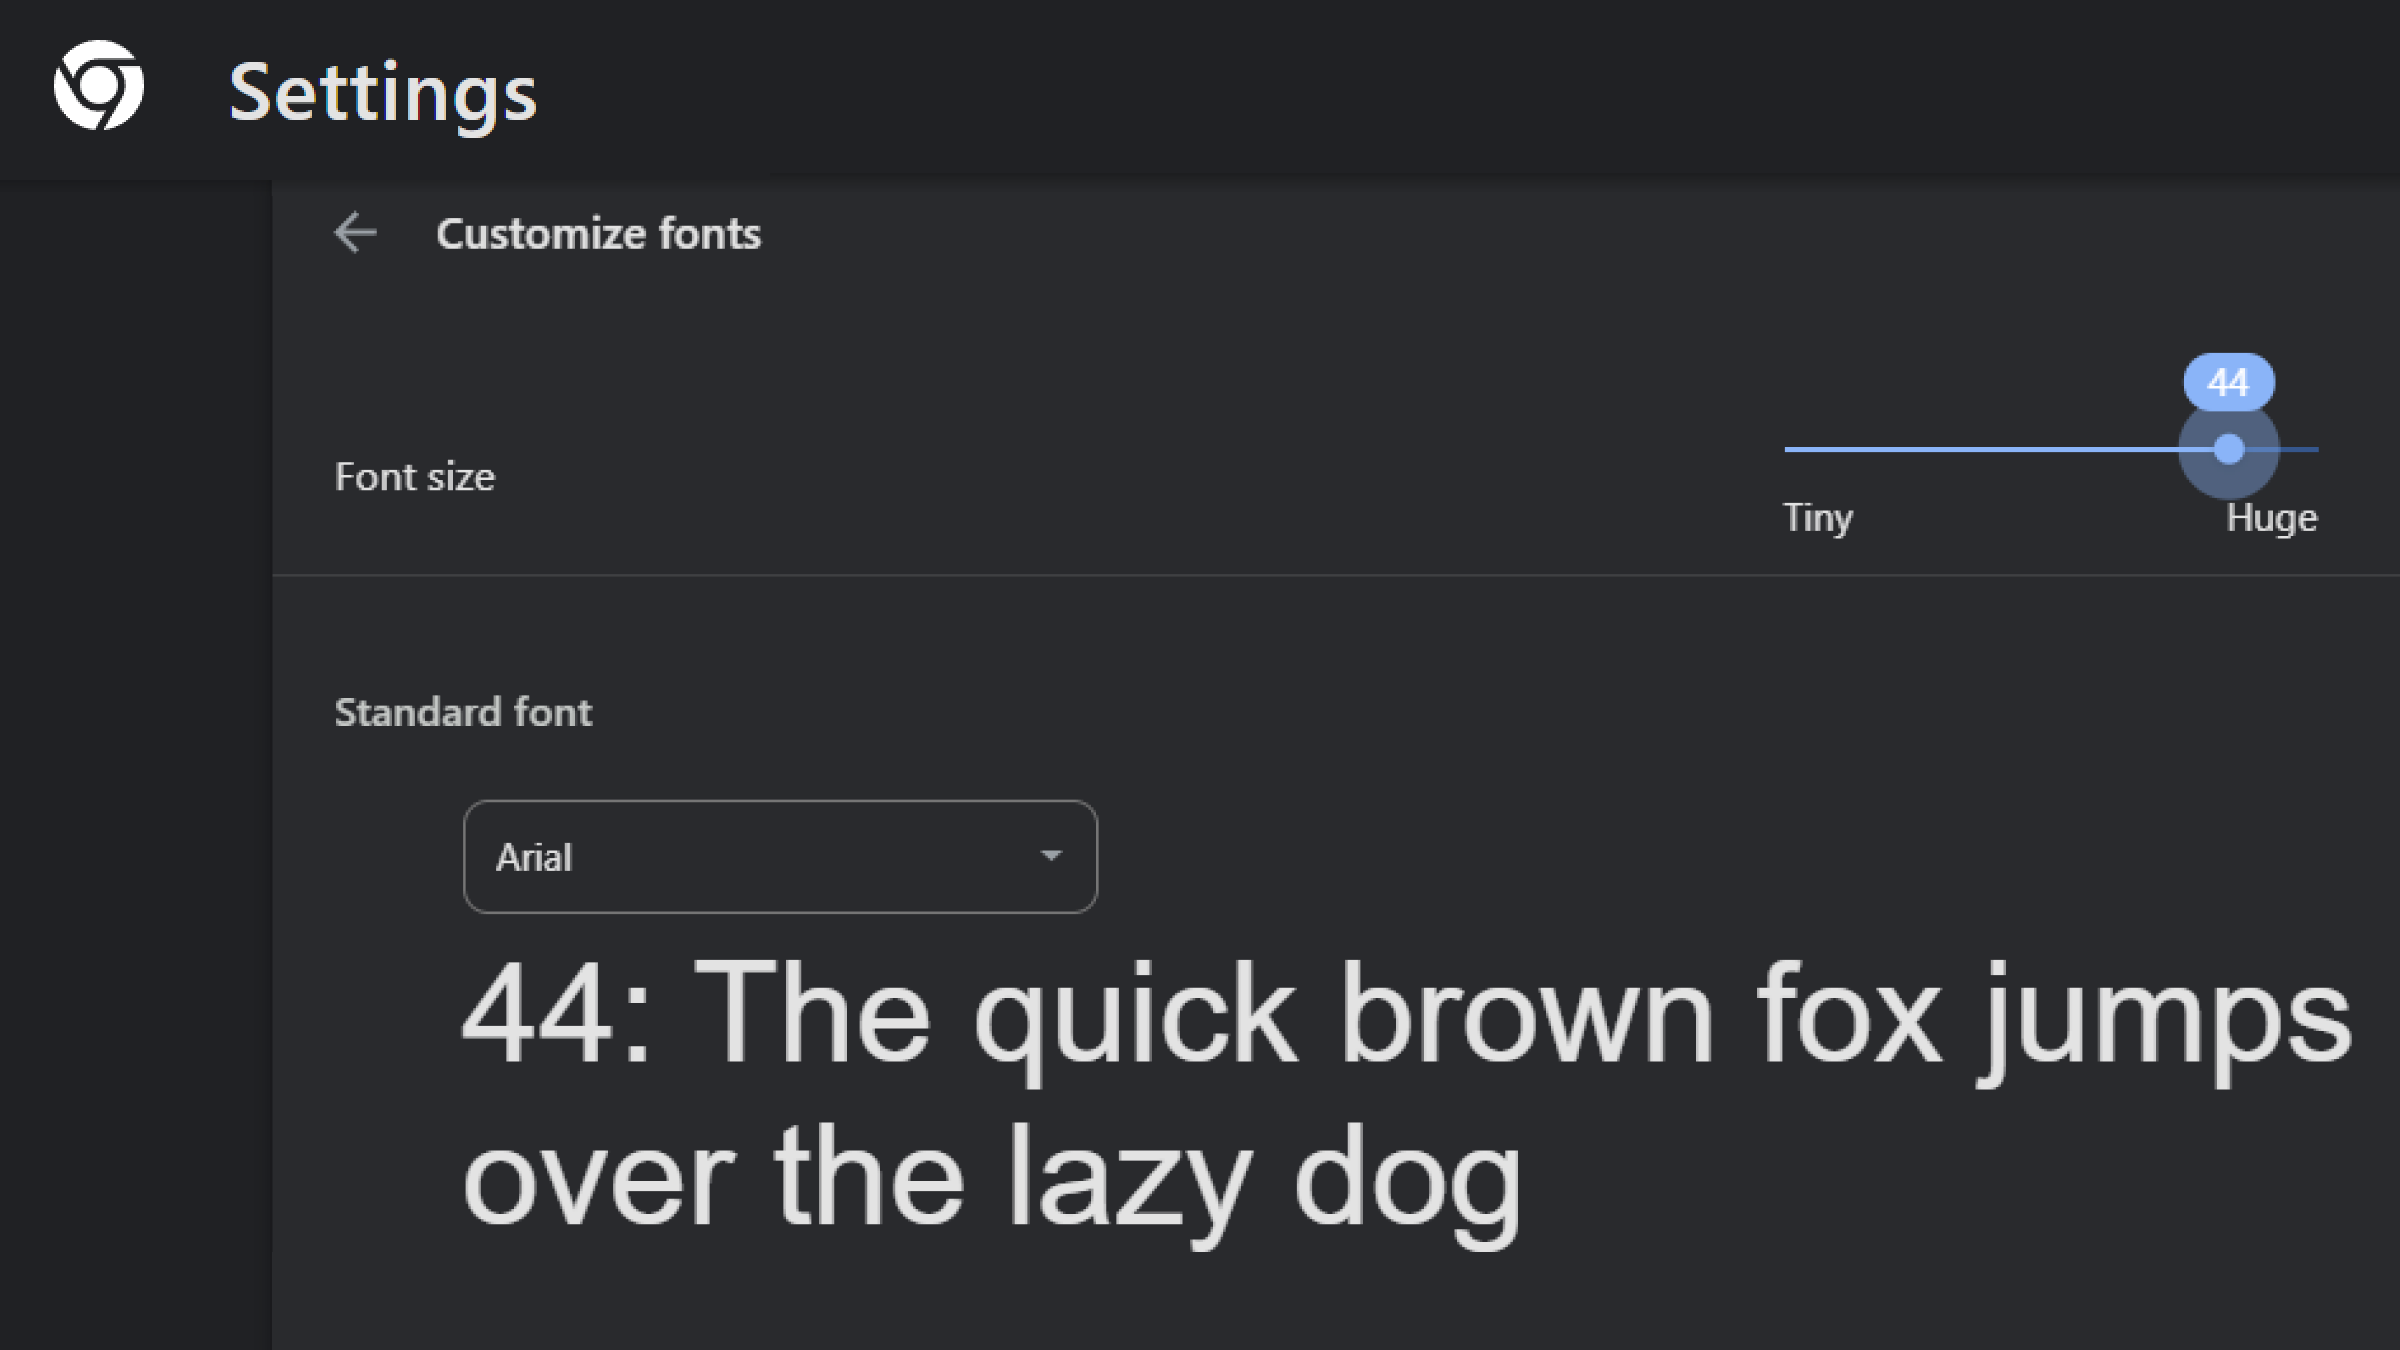Click the font size slider thumb

[x=2228, y=449]
